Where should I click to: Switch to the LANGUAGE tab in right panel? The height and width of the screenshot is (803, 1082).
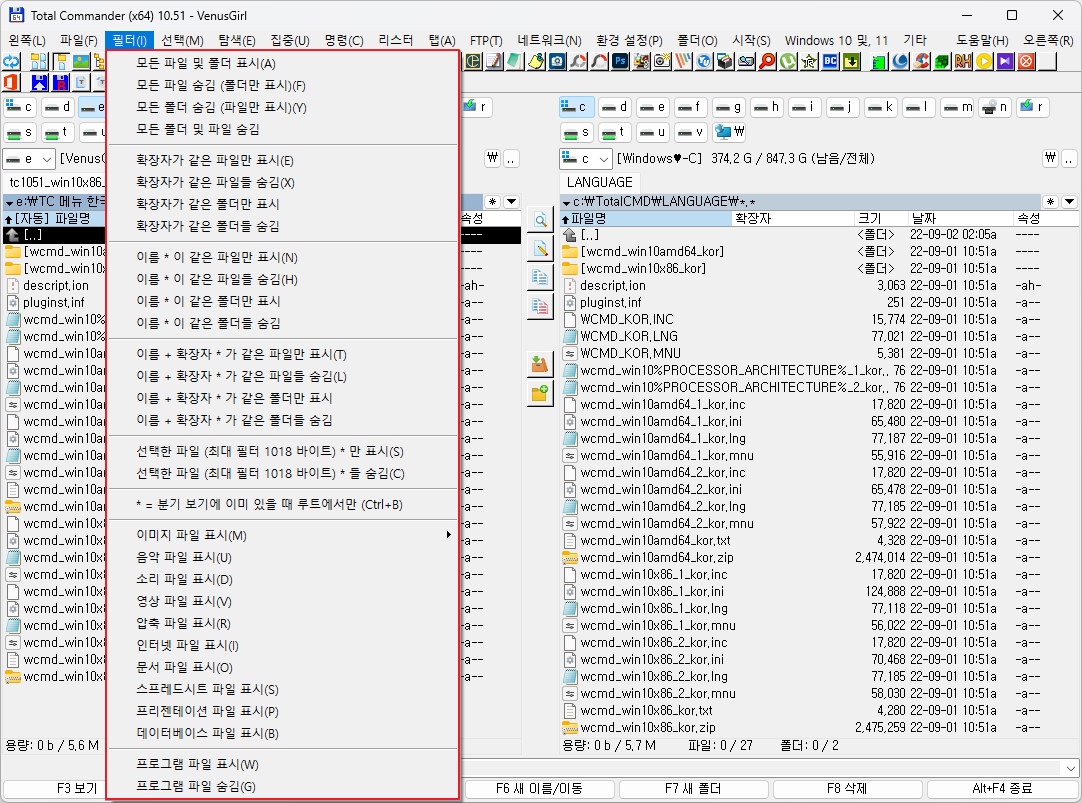599,182
